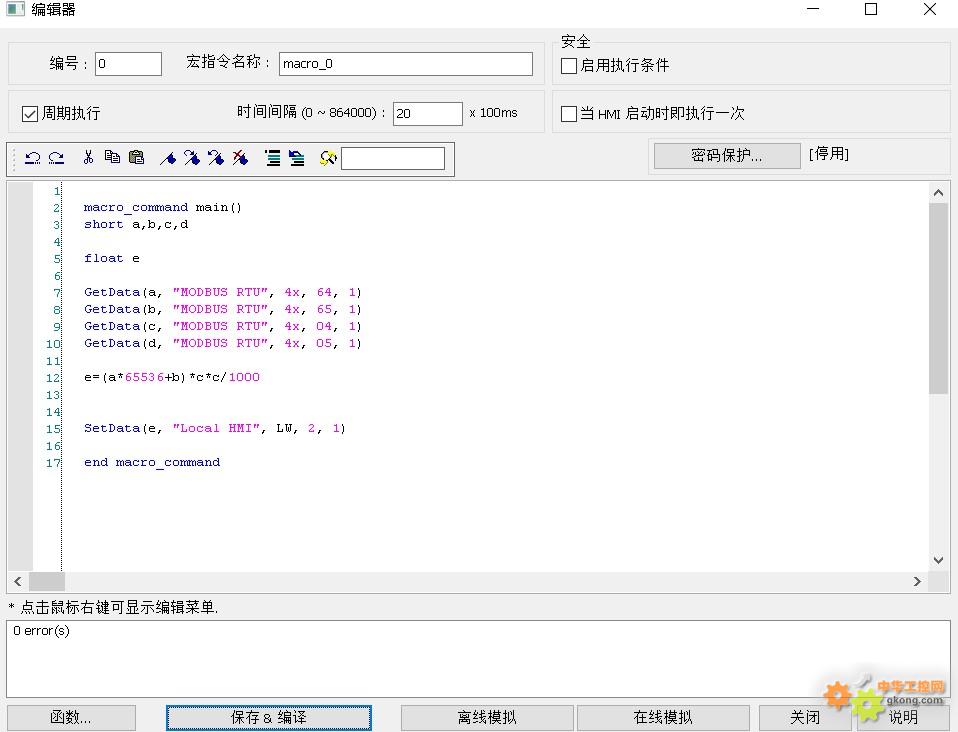Uncheck the 周期执行 checkbox
Image resolution: width=958 pixels, height=732 pixels.
(x=30, y=114)
